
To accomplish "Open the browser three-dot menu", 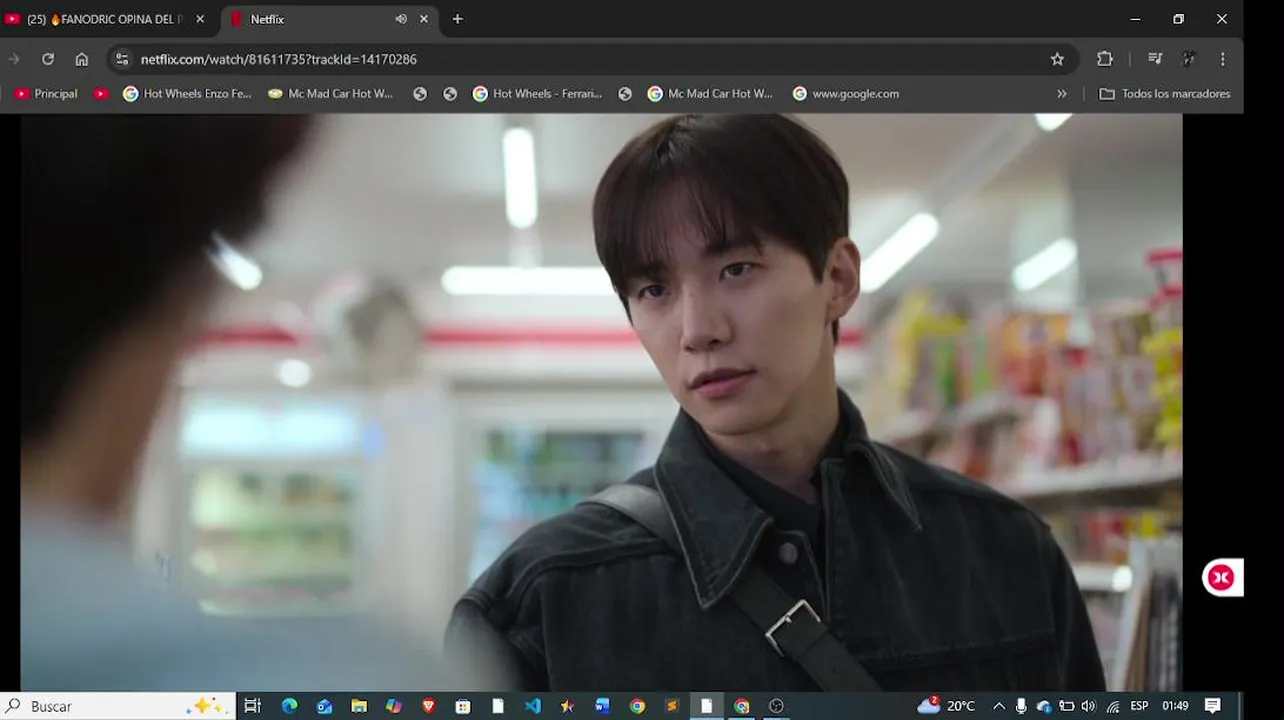I will pos(1223,59).
